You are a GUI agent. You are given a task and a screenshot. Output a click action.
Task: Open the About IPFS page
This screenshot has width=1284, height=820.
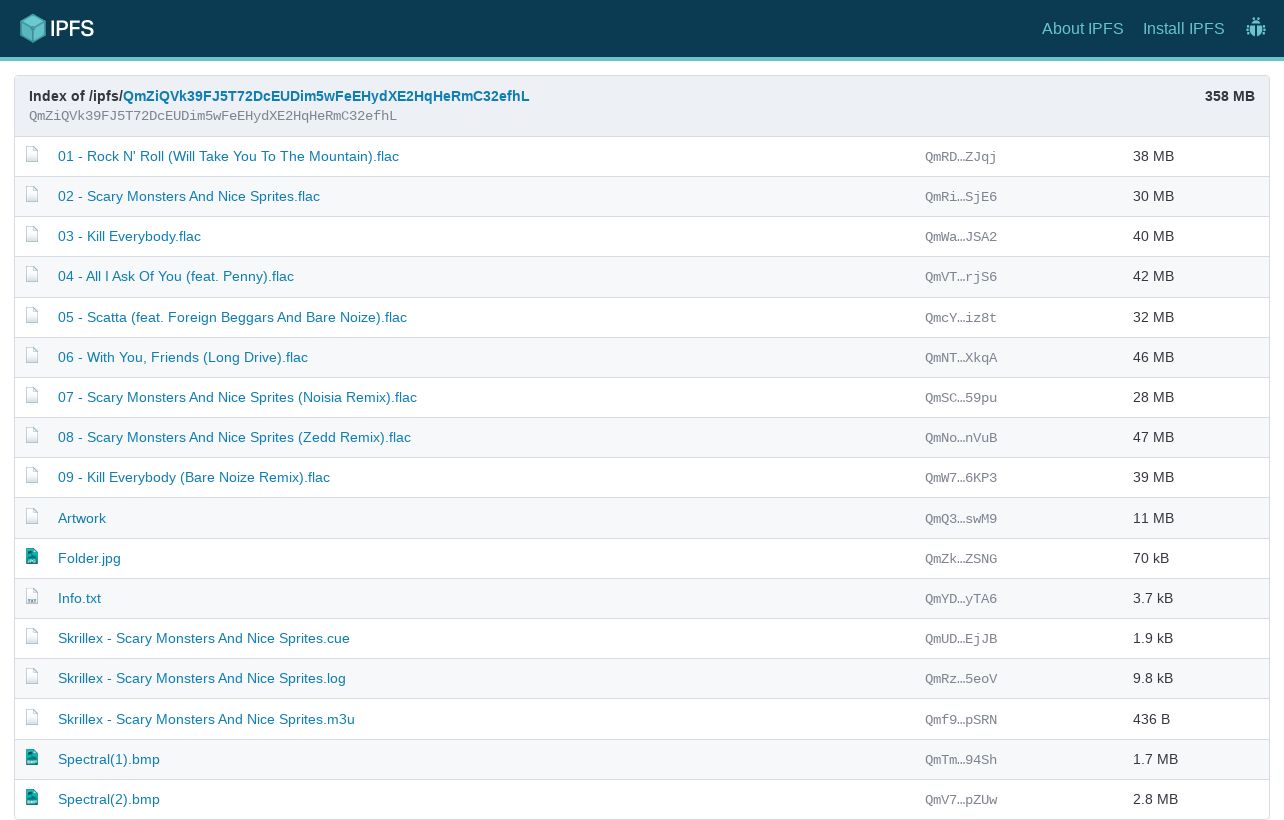click(1082, 28)
